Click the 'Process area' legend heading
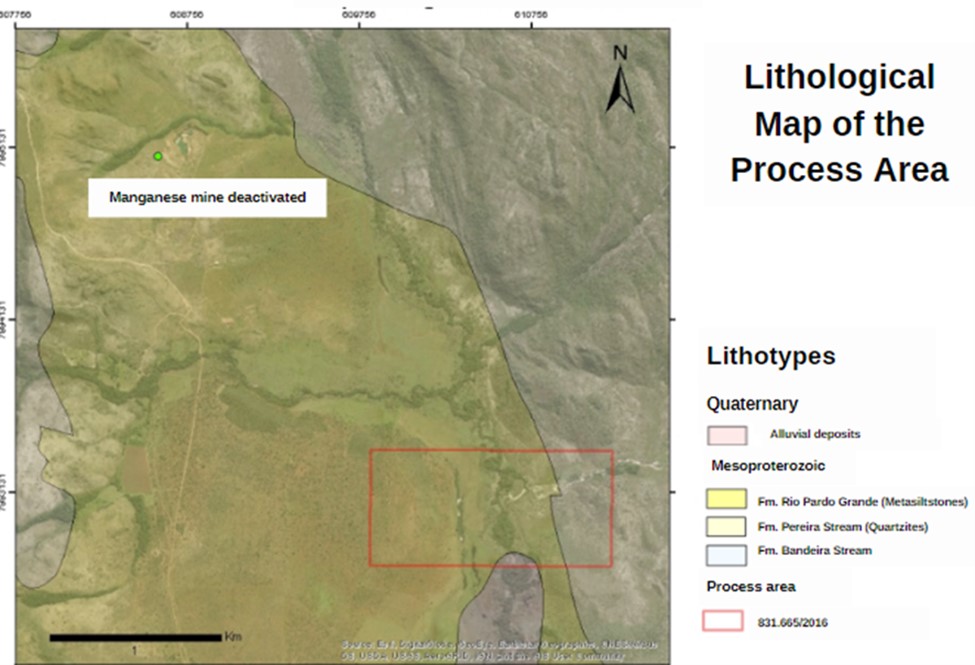 [751, 586]
